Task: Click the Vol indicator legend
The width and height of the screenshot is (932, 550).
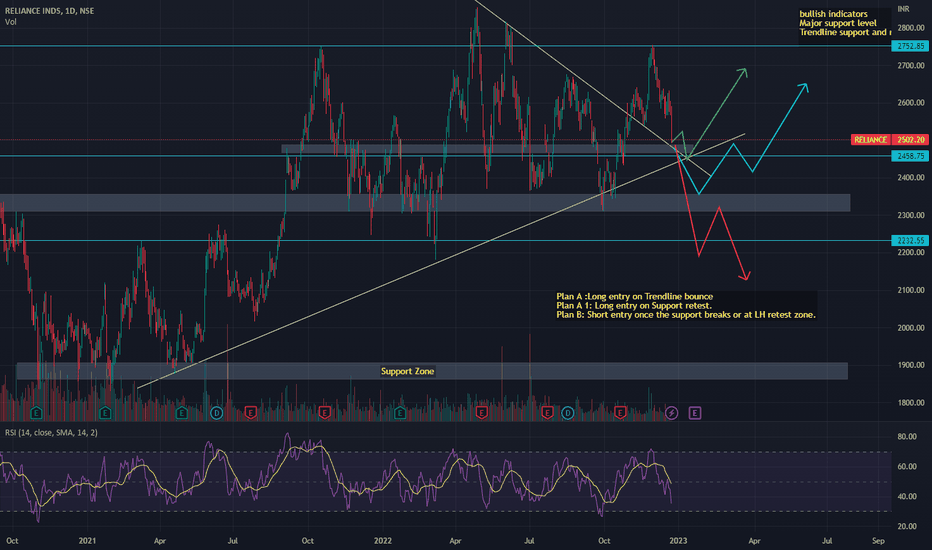Action: [11, 22]
